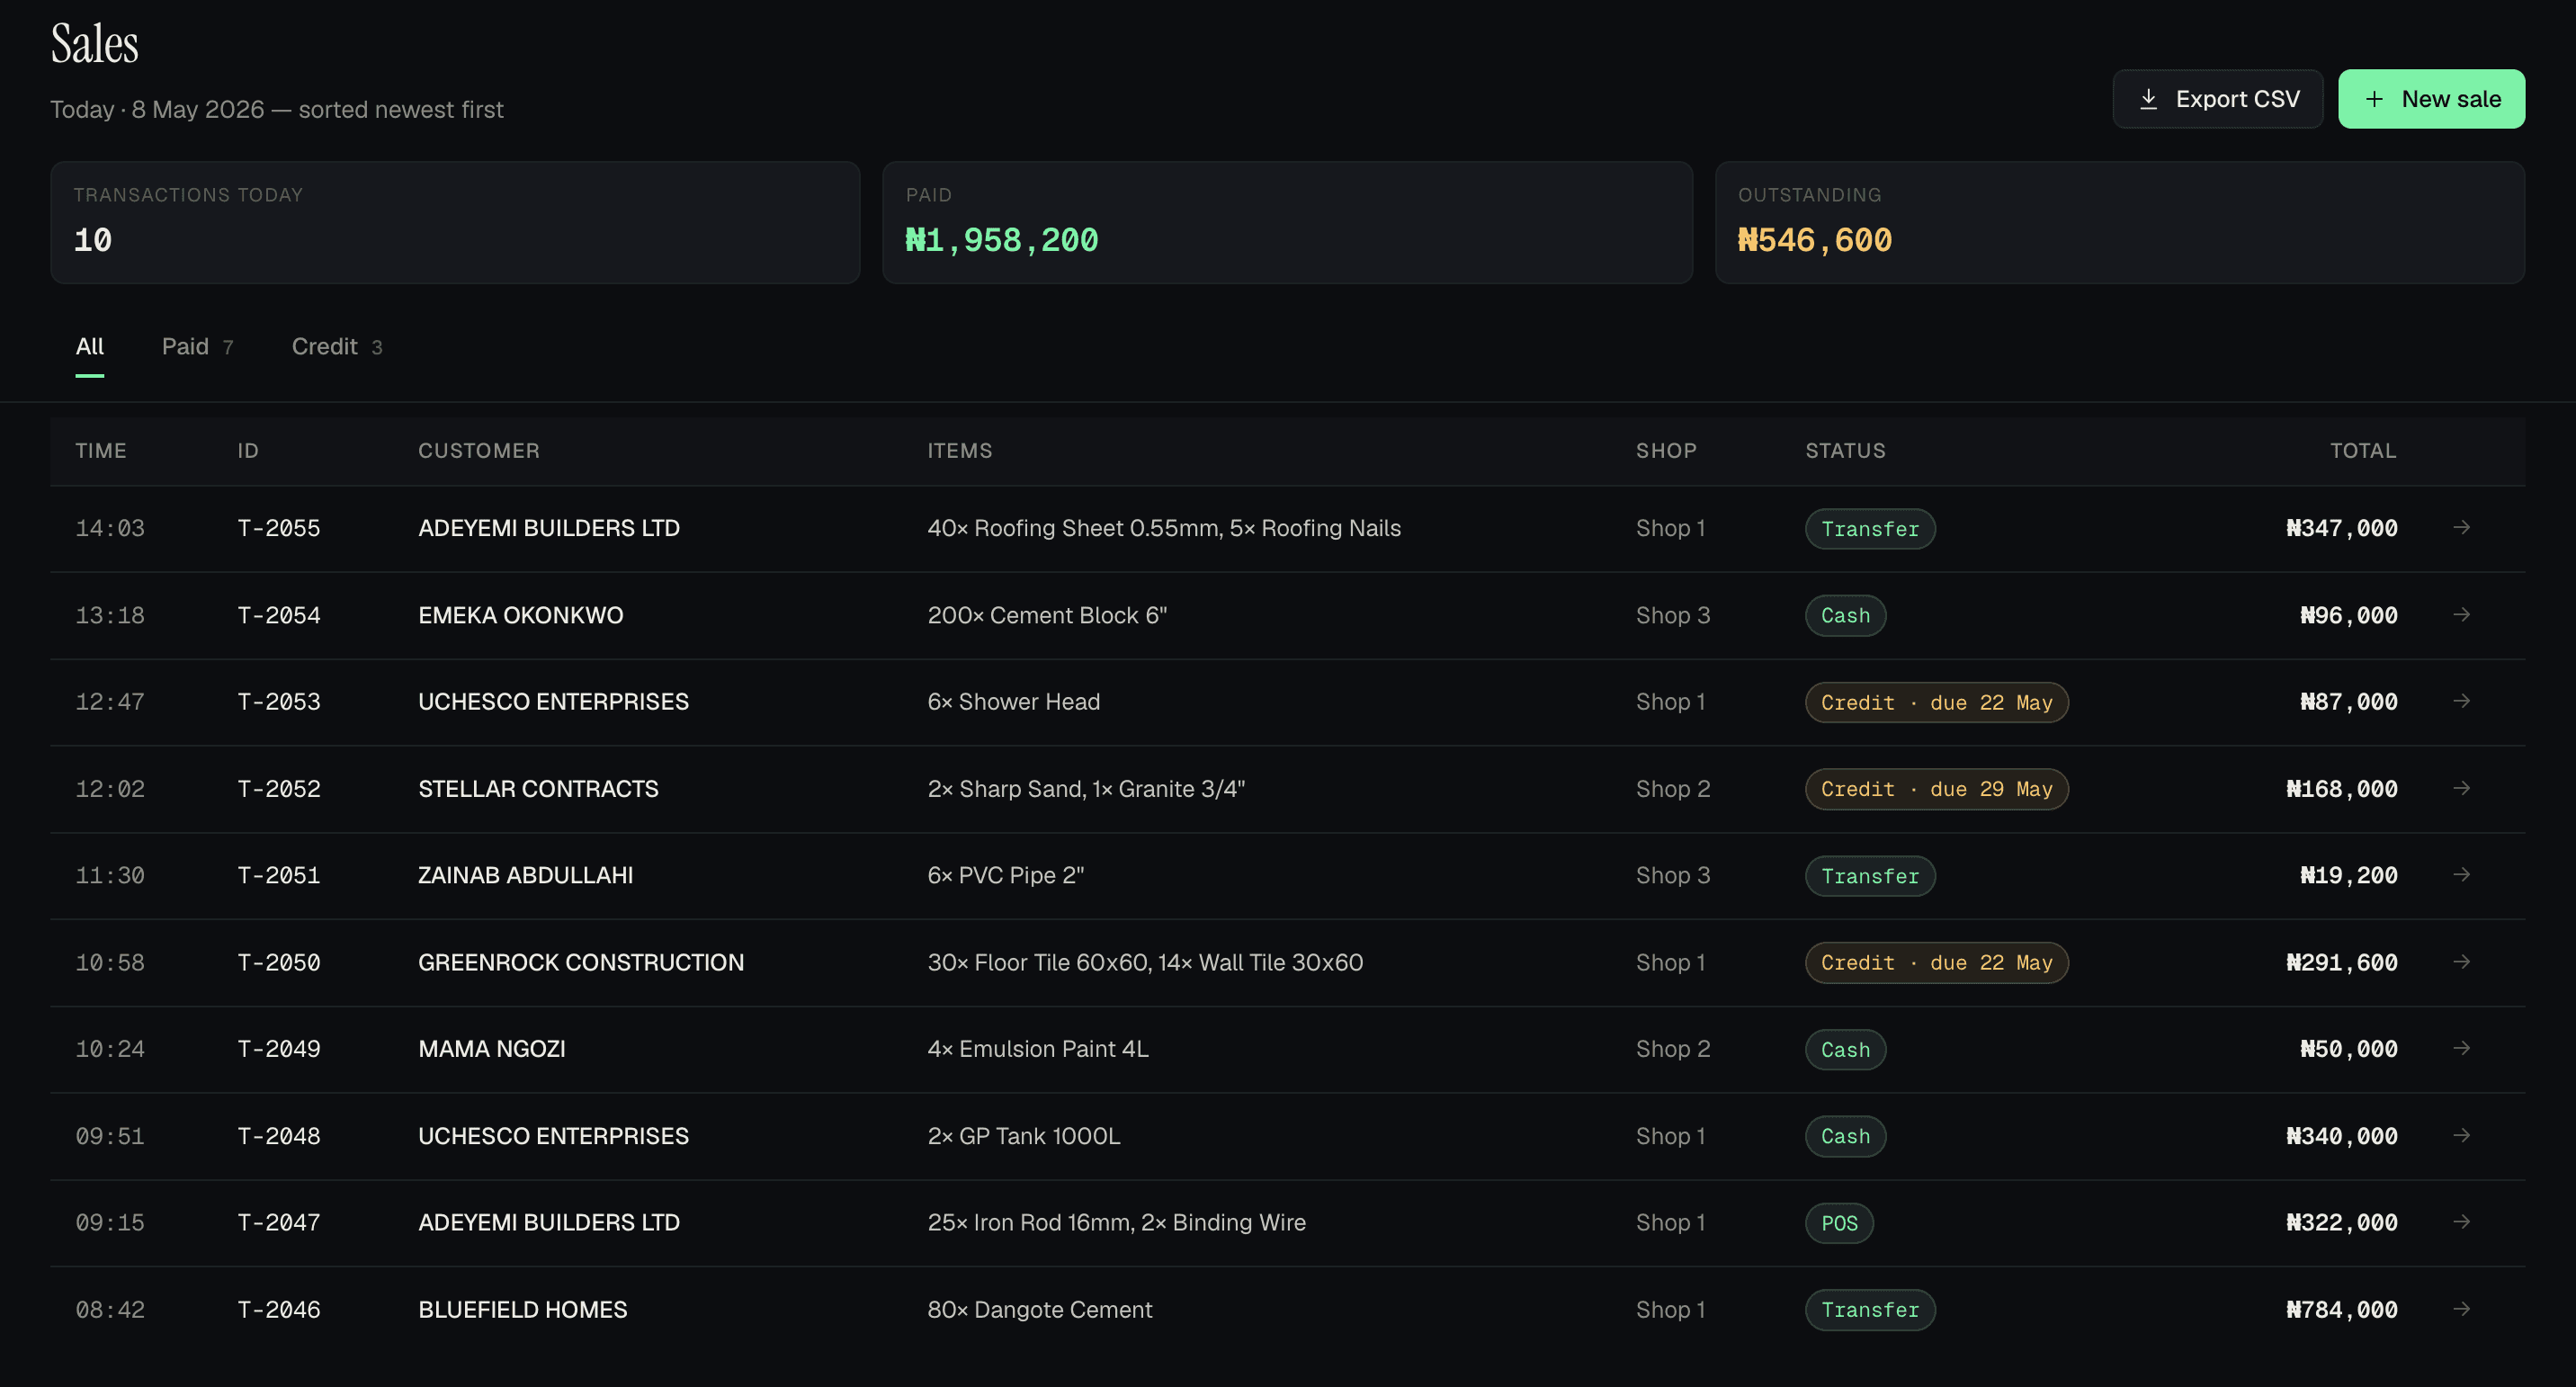The image size is (2576, 1387).
Task: Select customer ZAINAB ABDULLAHI
Action: click(x=525, y=875)
